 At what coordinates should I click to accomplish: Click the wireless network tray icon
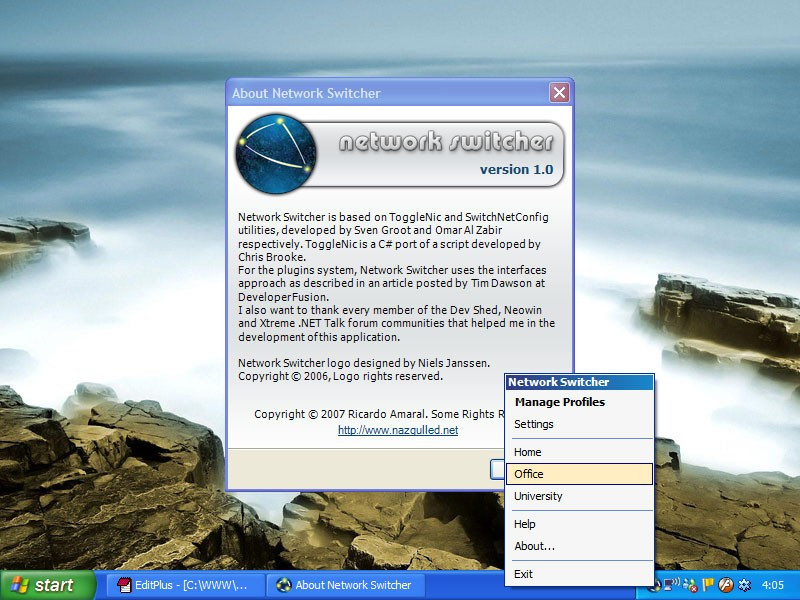[x=672, y=584]
